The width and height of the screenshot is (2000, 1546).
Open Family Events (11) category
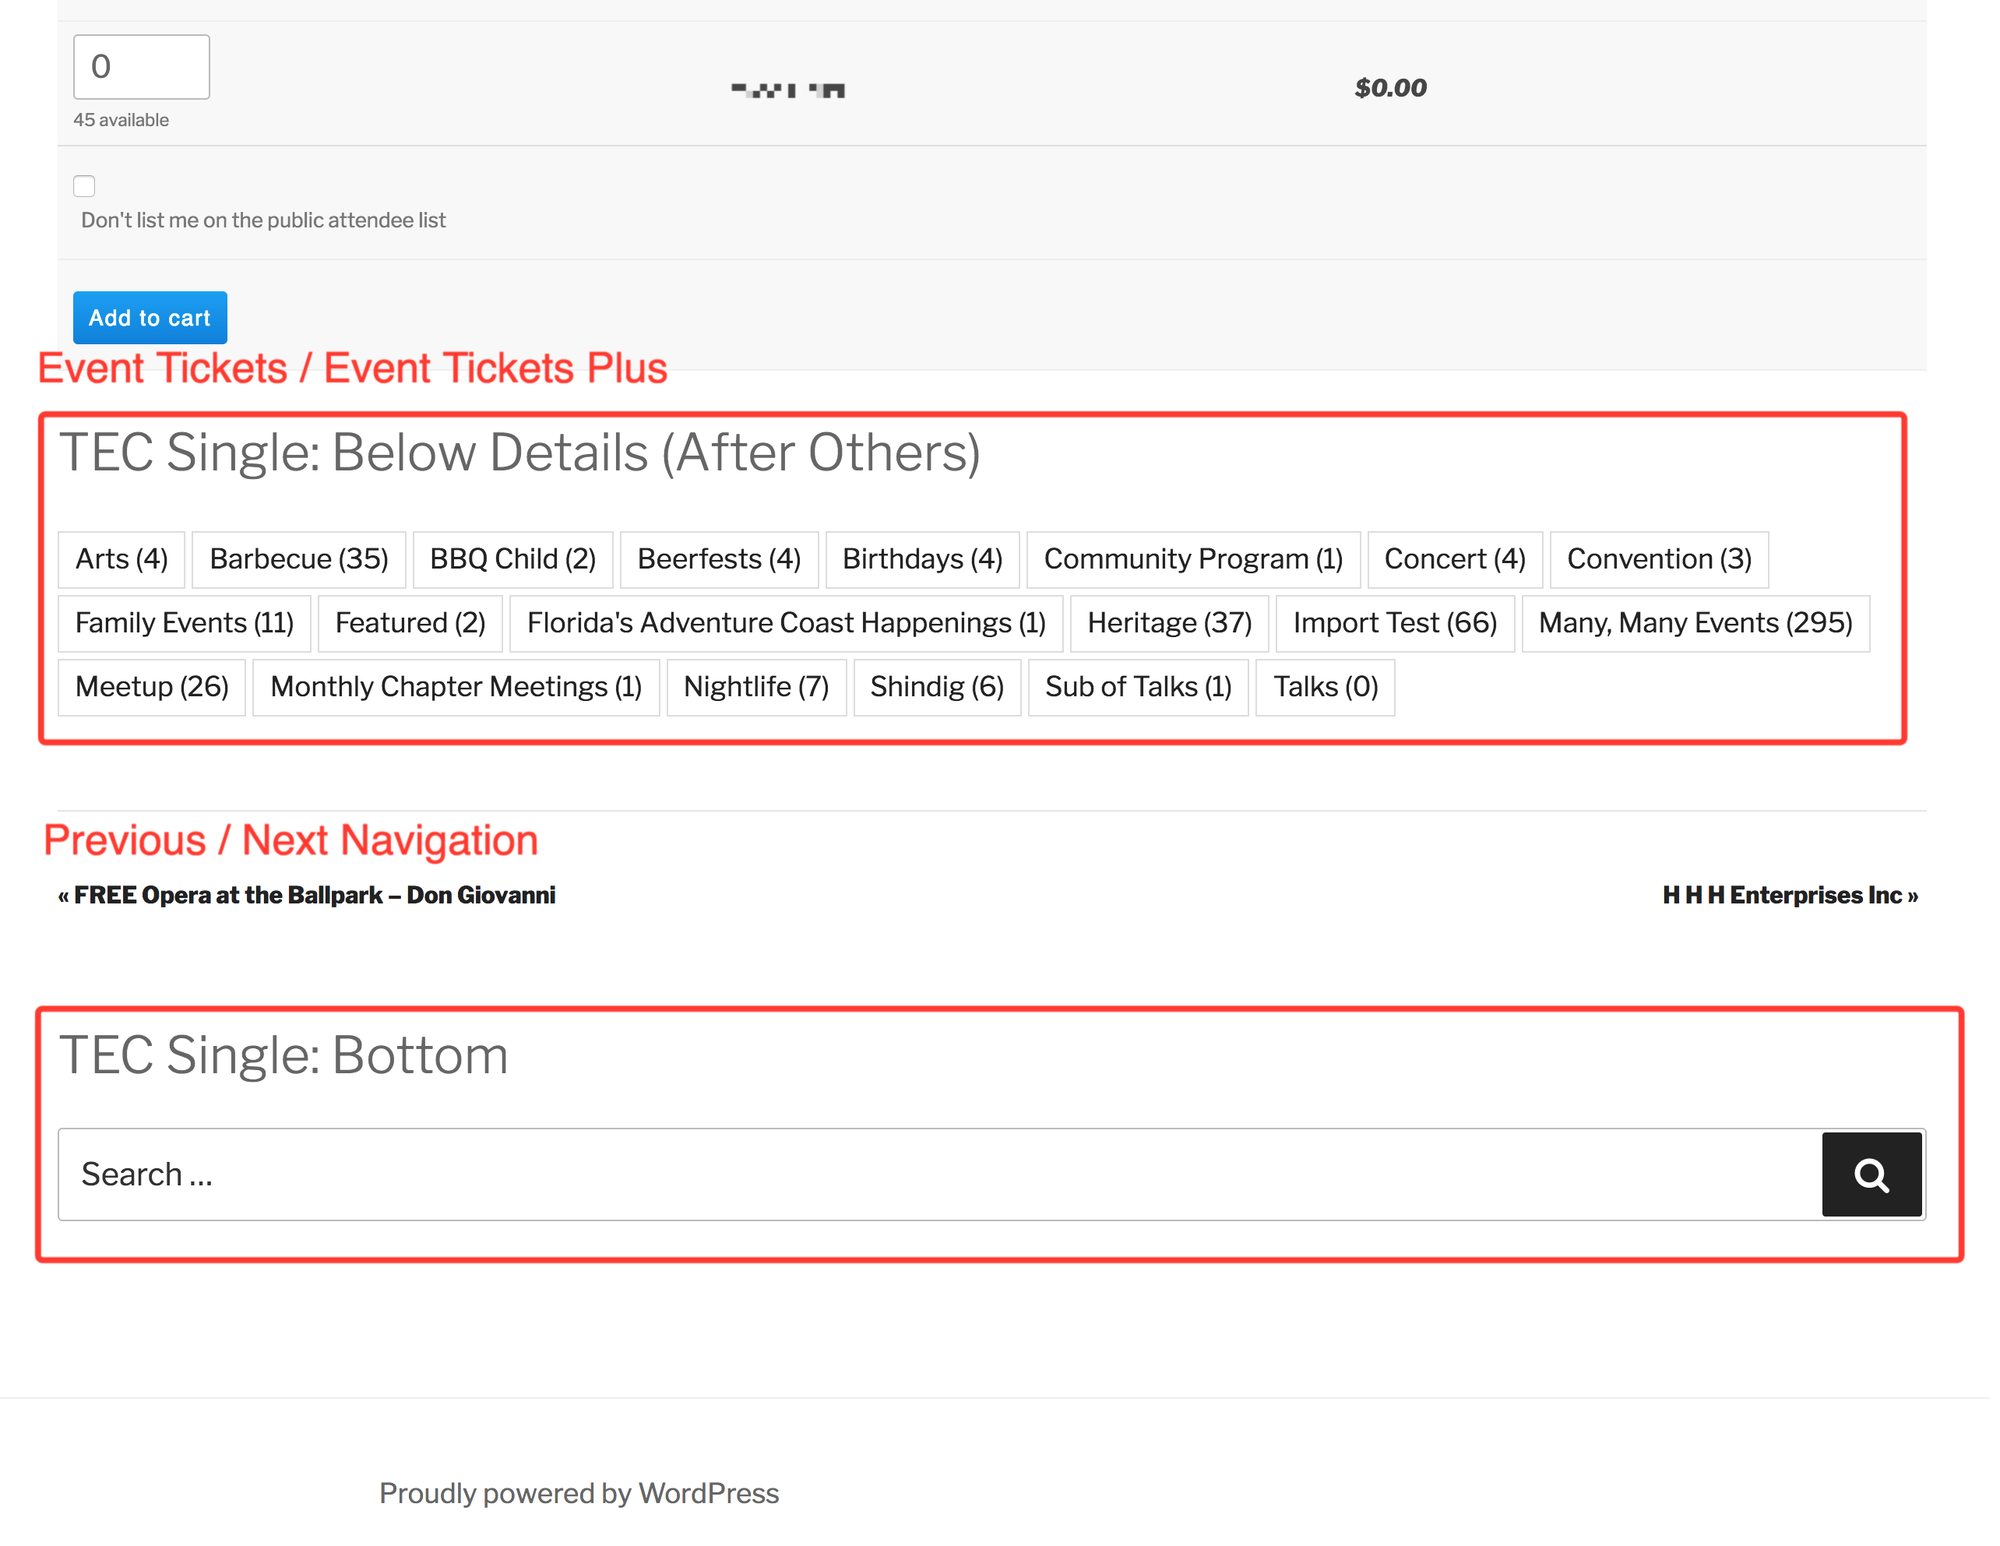click(184, 623)
